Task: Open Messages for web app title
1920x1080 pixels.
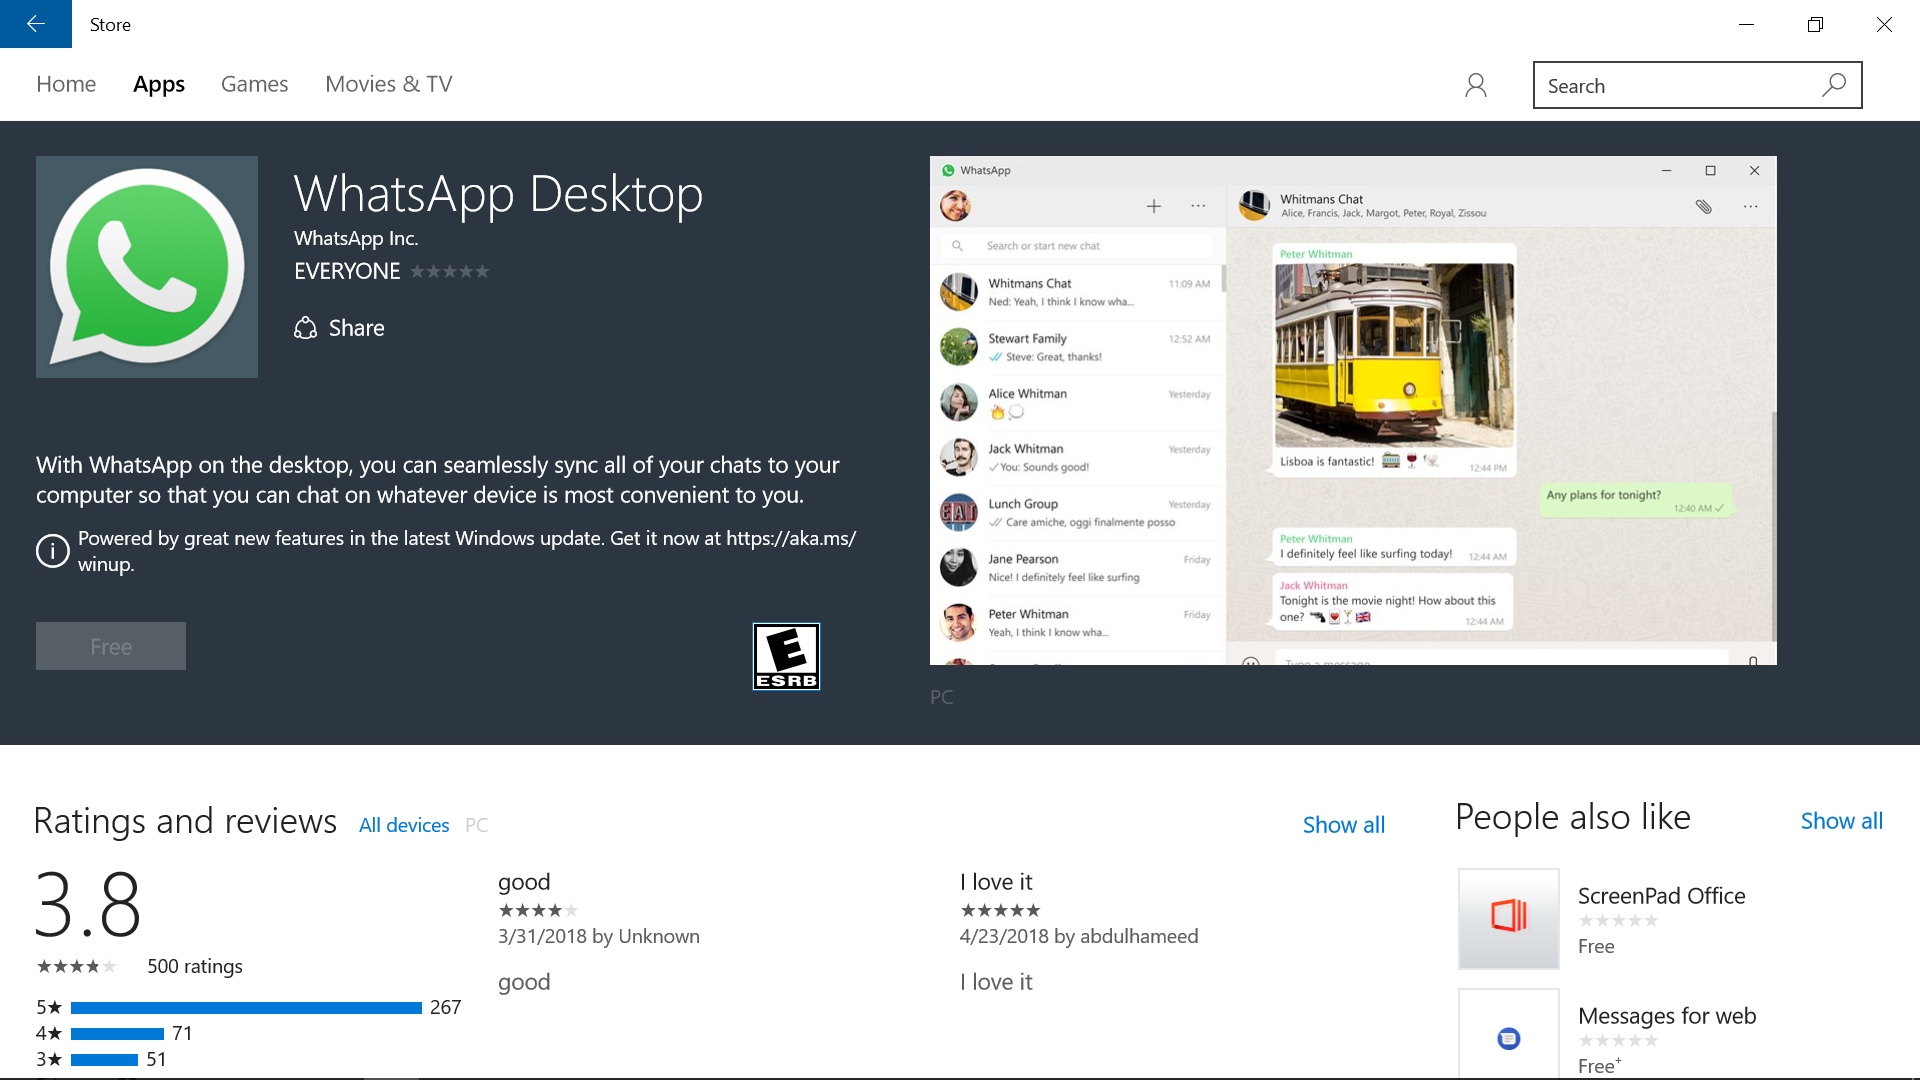Action: pyautogui.click(x=1667, y=1016)
